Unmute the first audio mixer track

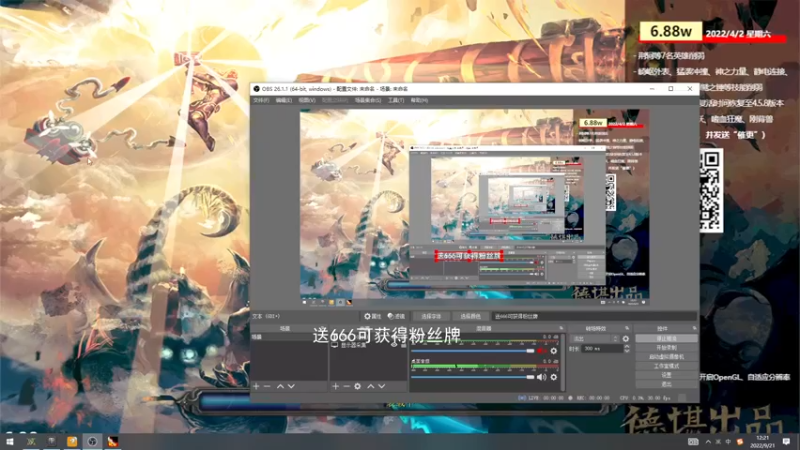point(541,351)
